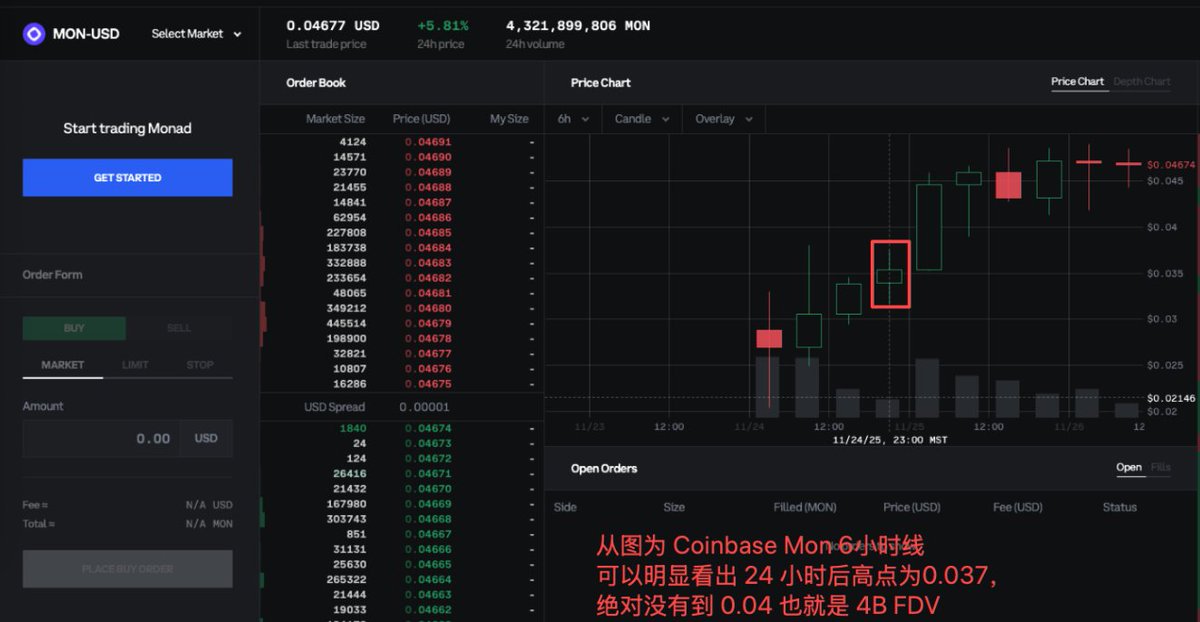Click the USD currency unit button
The image size is (1200, 622).
206,438
